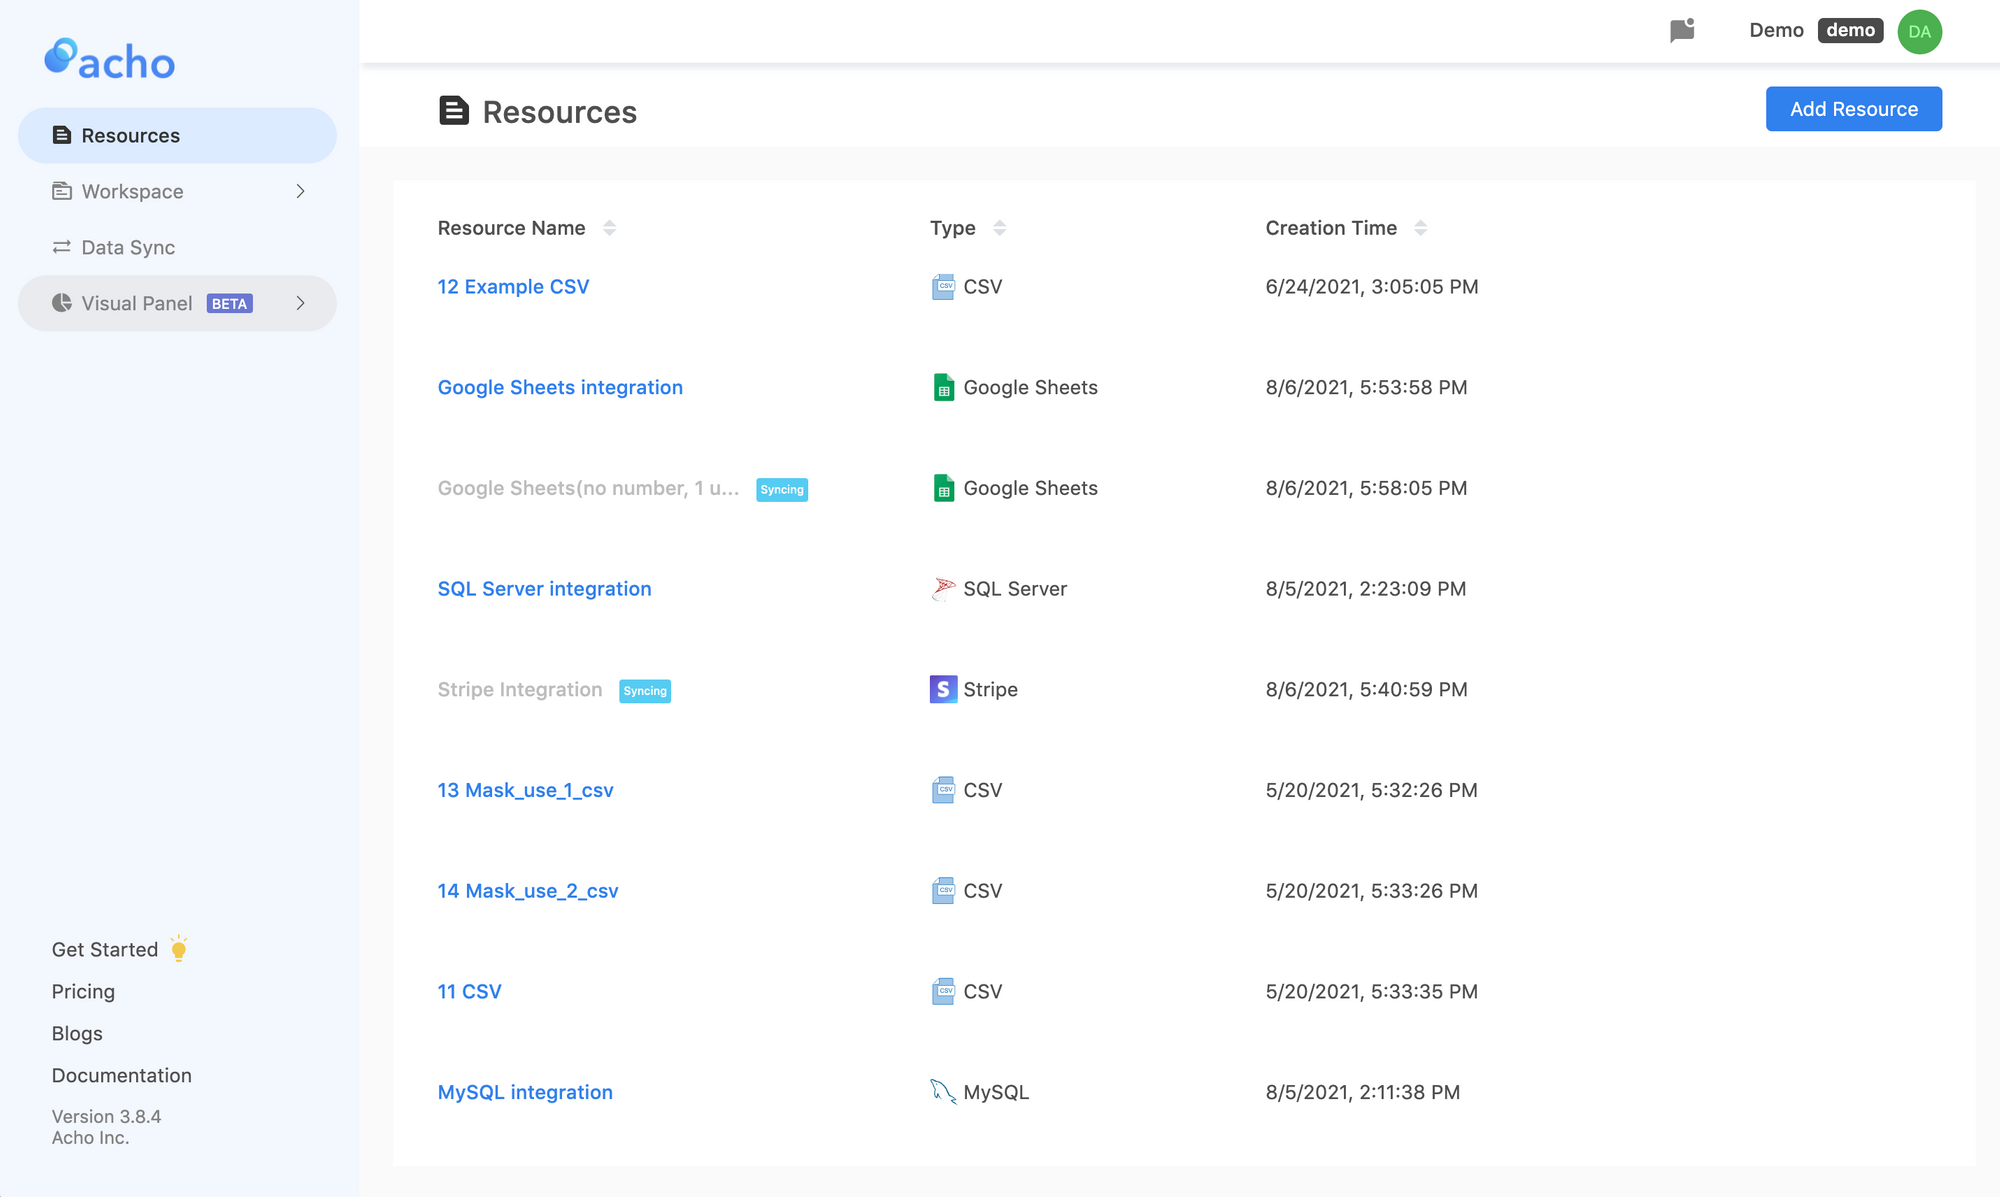Open Data Sync in the sidebar
The width and height of the screenshot is (2000, 1197).
(x=177, y=247)
